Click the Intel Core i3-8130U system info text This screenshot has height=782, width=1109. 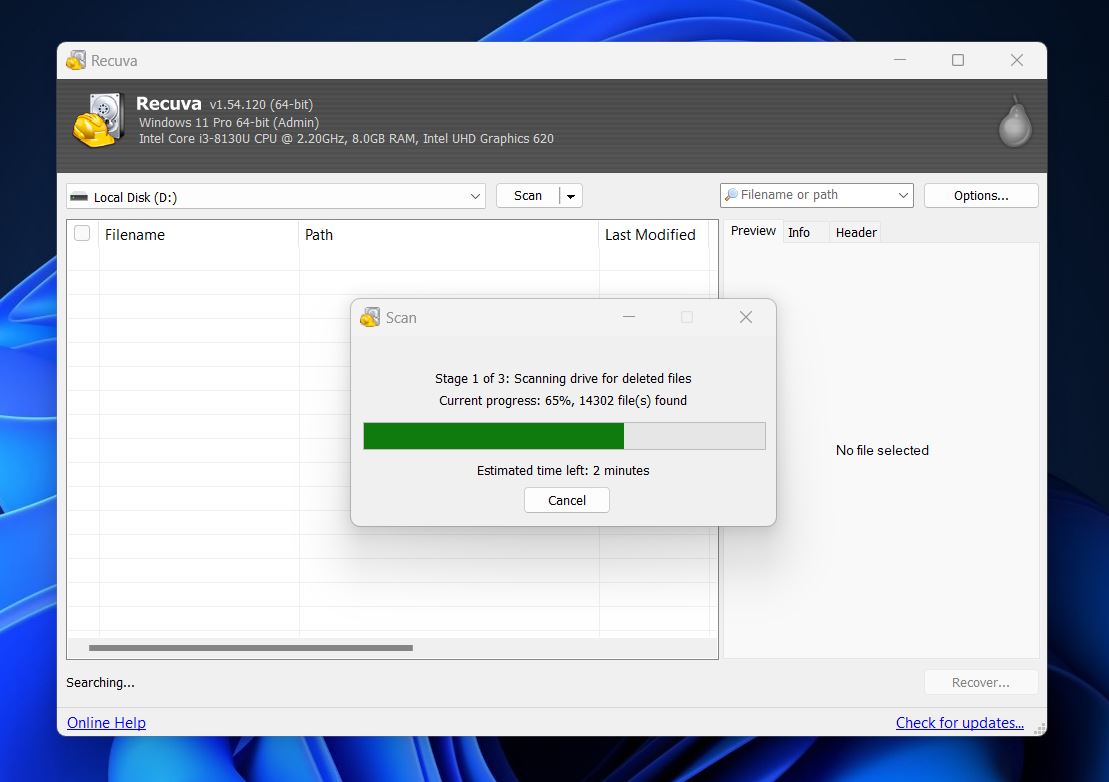(346, 139)
